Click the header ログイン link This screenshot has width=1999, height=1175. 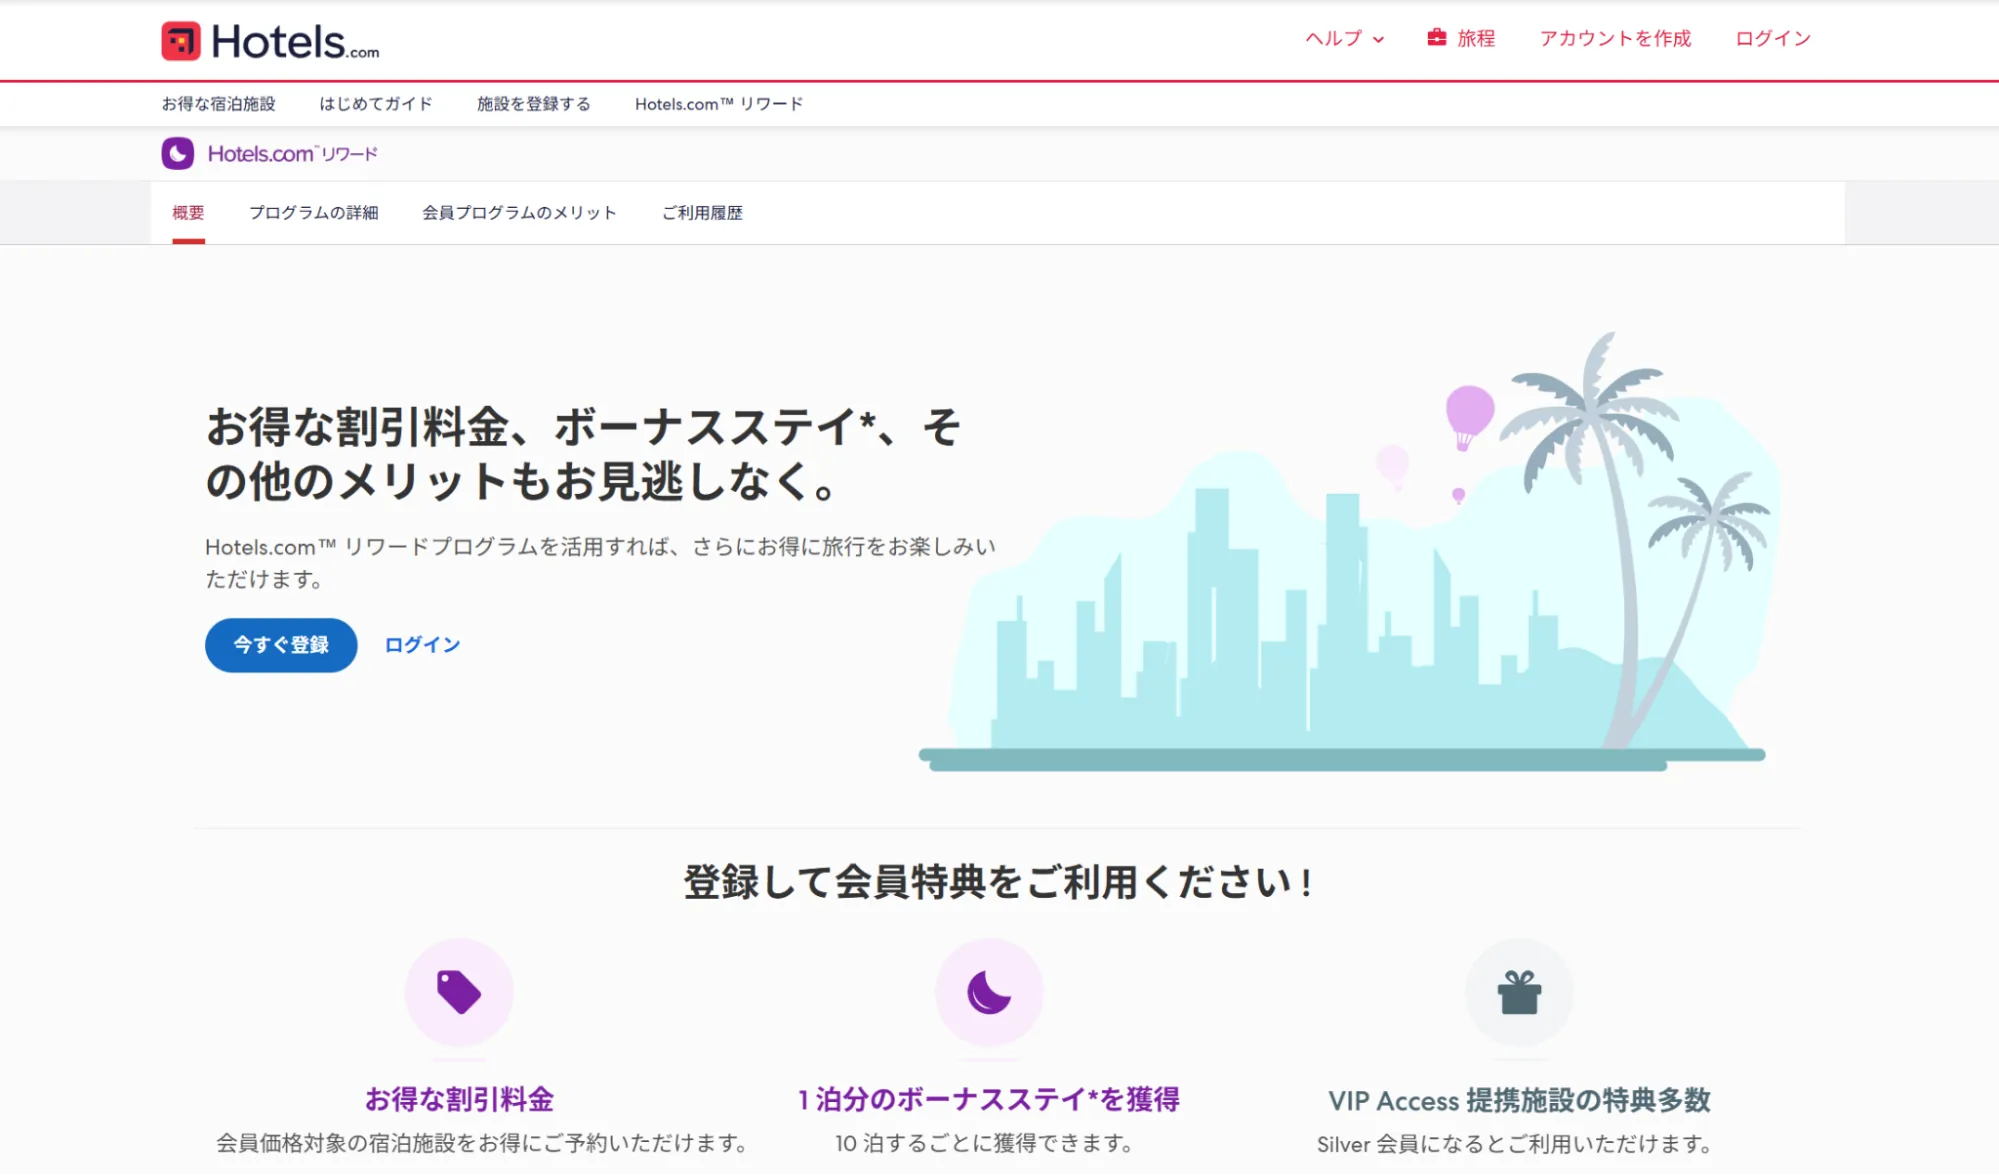1773,38
